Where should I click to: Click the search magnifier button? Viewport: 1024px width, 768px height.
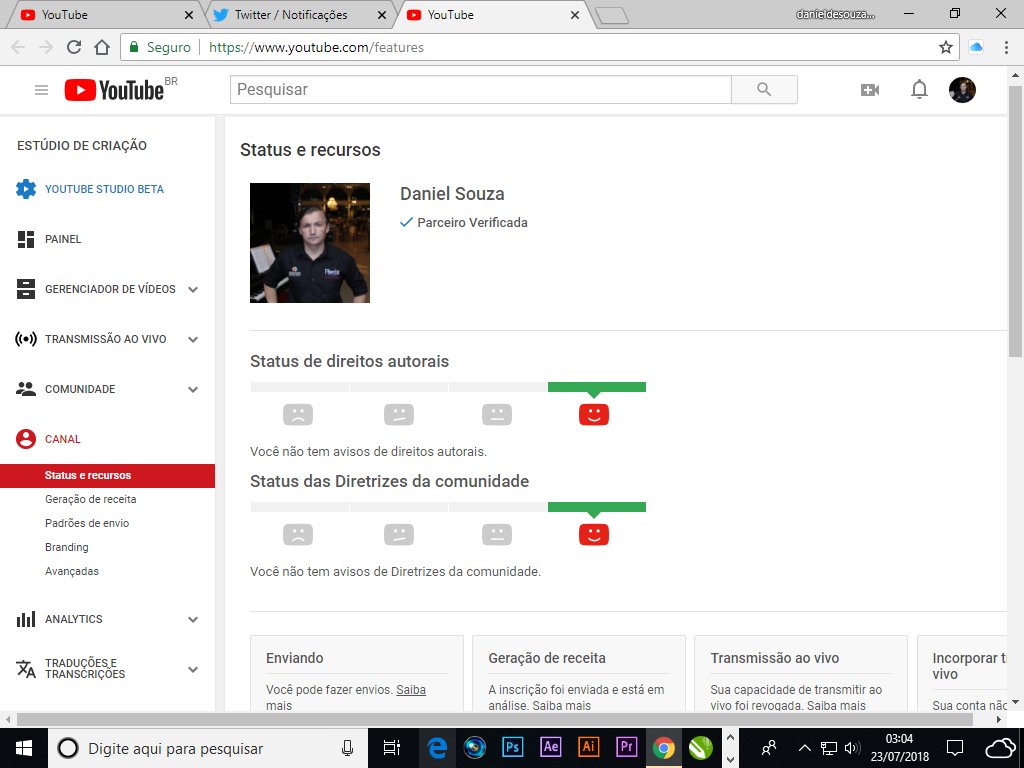tap(764, 89)
